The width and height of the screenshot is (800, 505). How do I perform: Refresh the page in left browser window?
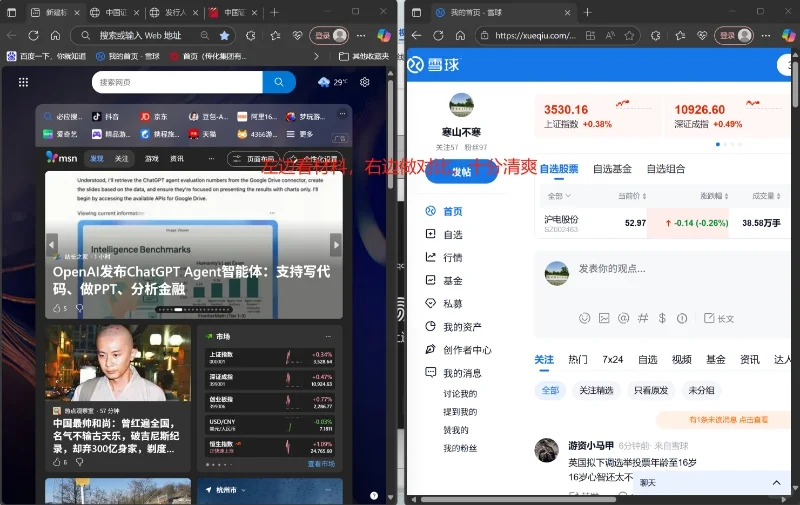pos(34,35)
